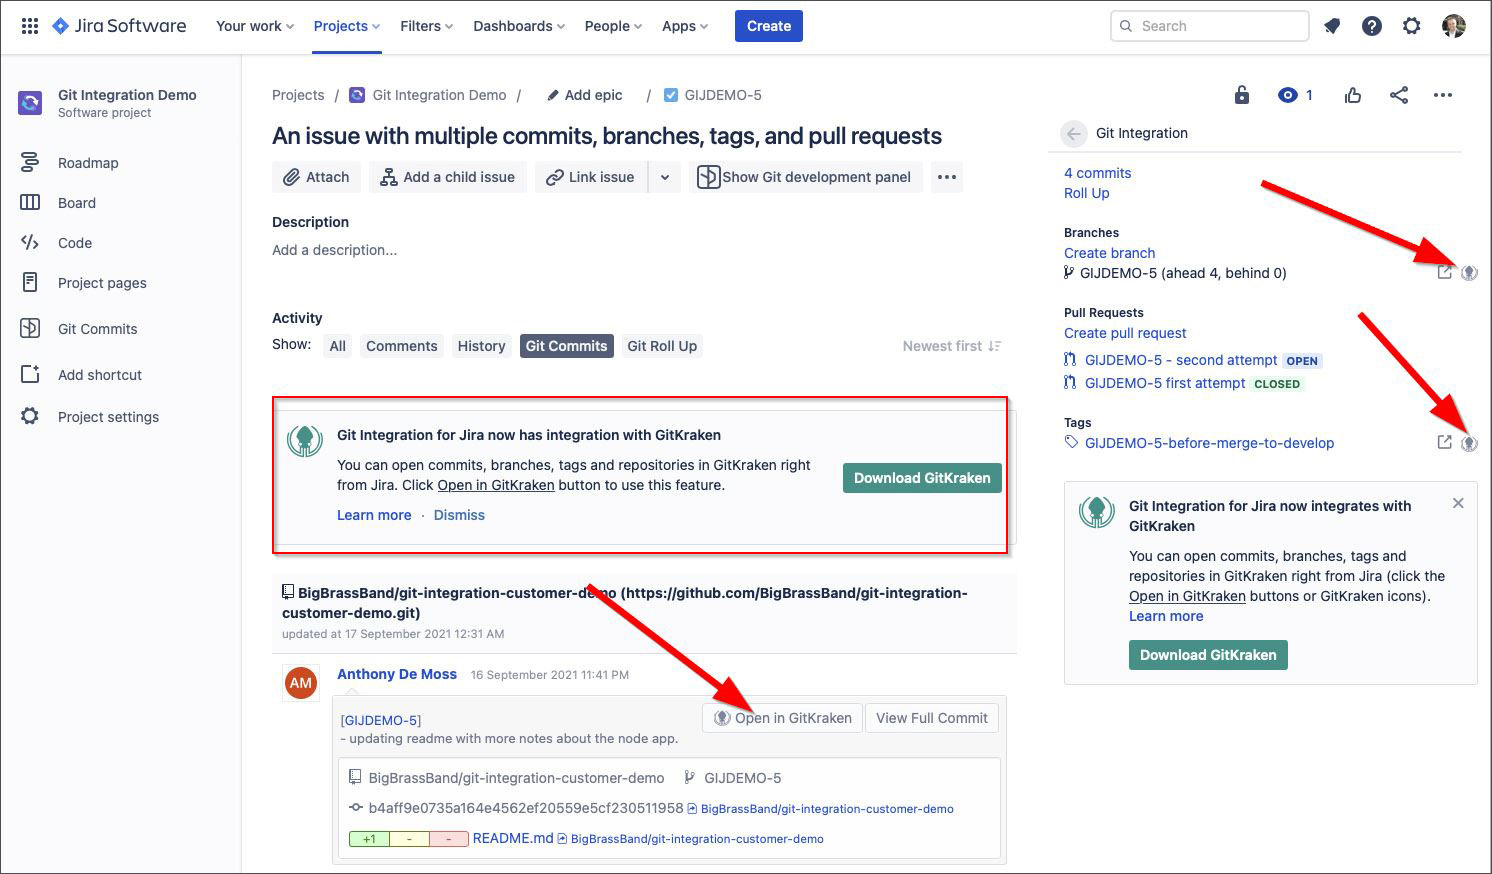
Task: Expand the Filters menu
Action: 426,26
